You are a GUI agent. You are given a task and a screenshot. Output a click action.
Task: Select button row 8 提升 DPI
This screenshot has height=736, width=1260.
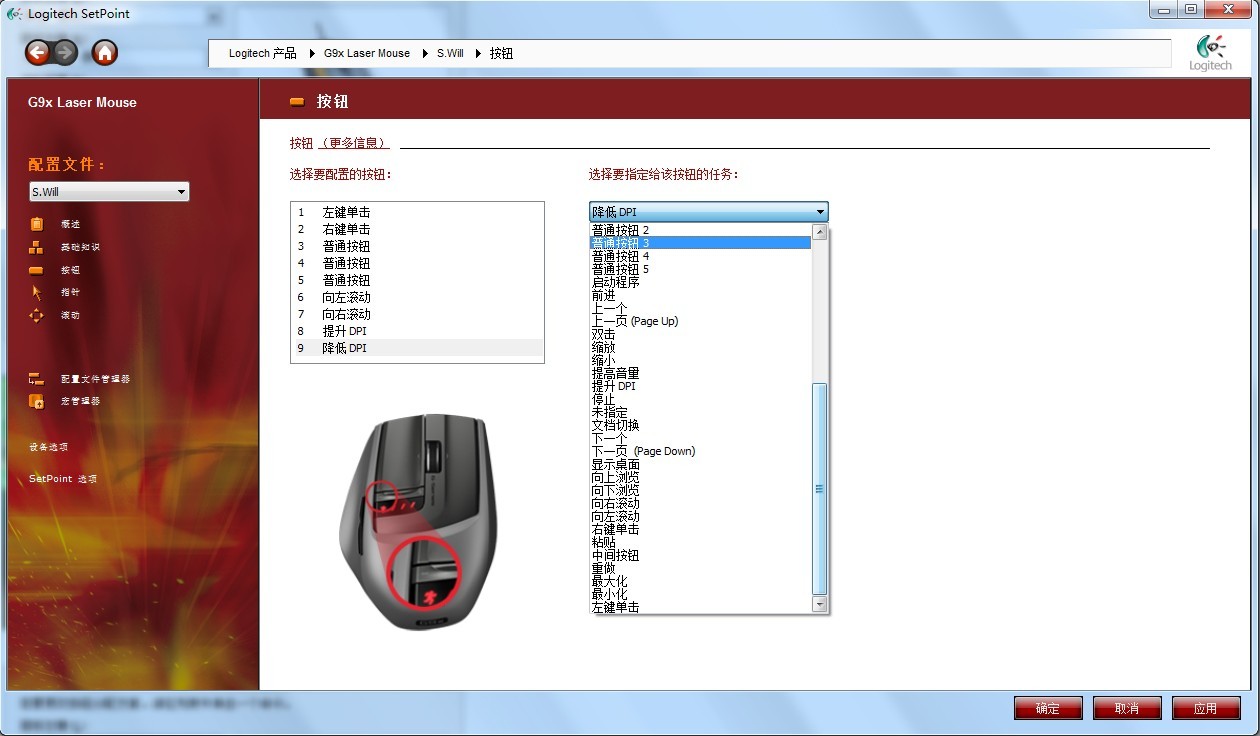(417, 332)
